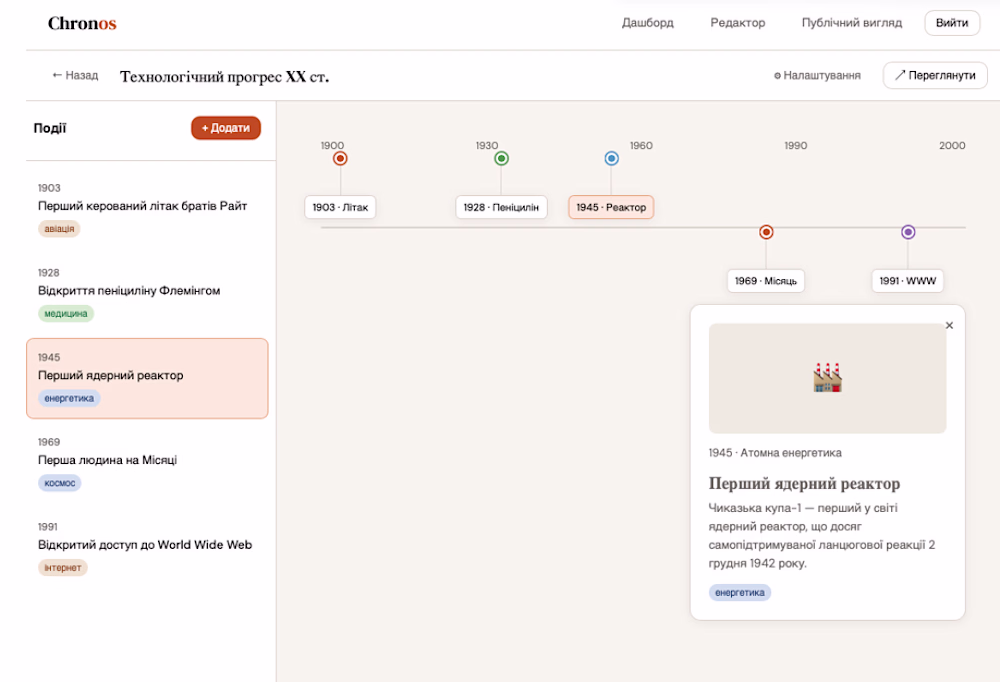Image resolution: width=1000 pixels, height=682 pixels.
Task: Open the '1945 · Реактор' timeline label
Action: tap(611, 207)
